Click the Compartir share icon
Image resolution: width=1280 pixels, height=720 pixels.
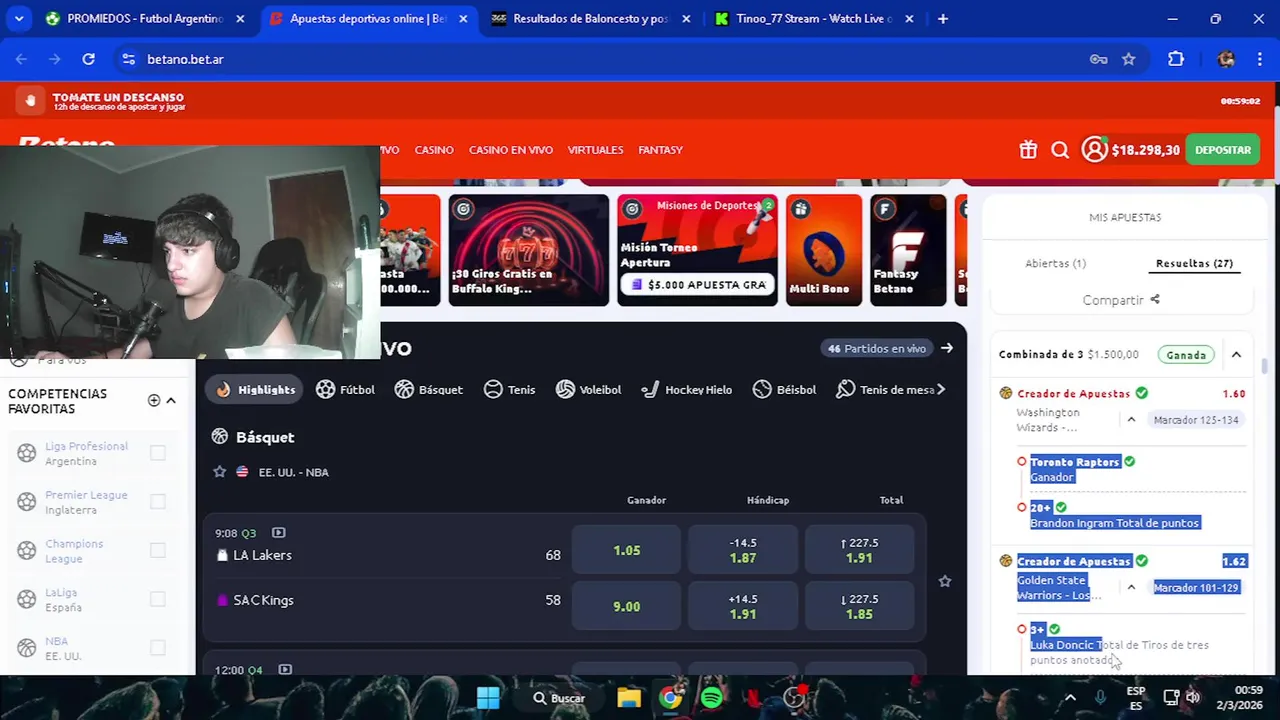click(1155, 299)
